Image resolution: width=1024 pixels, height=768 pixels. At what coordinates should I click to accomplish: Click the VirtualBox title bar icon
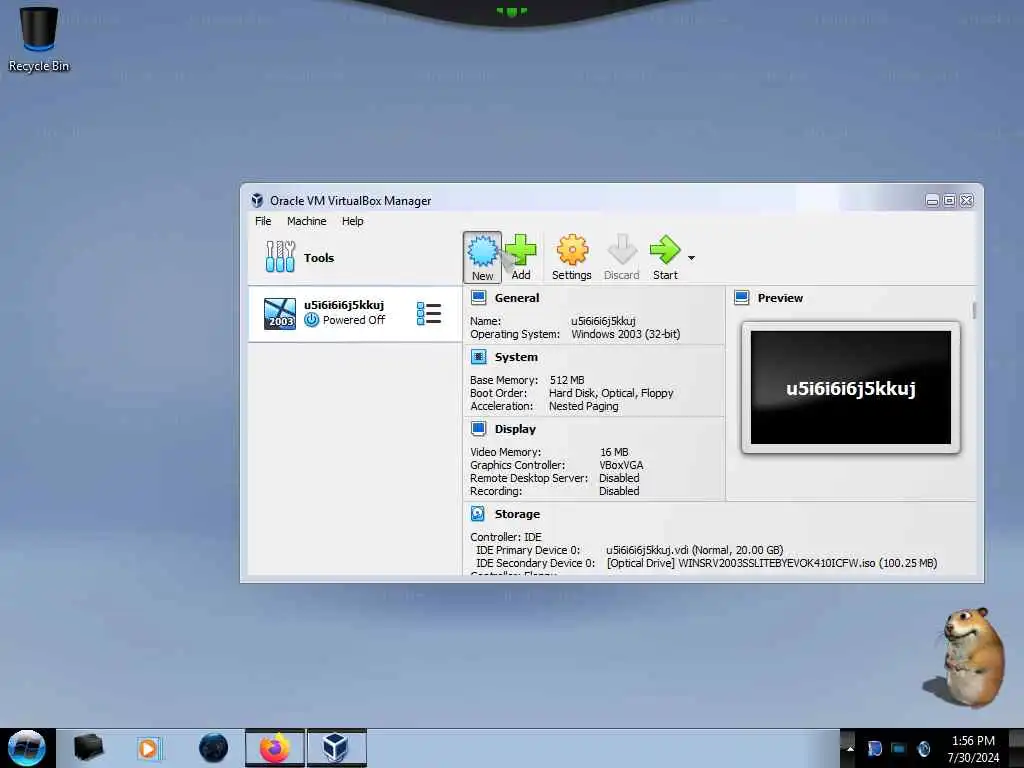point(257,200)
